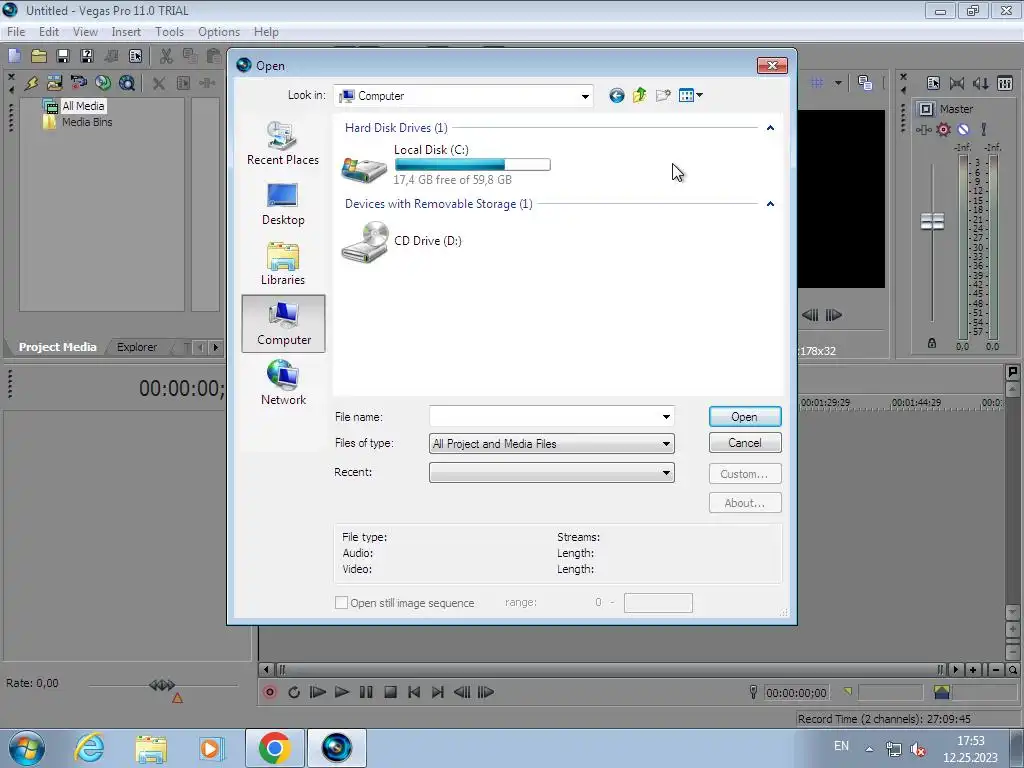
Task: Click the Pause button in transport
Action: 366,692
